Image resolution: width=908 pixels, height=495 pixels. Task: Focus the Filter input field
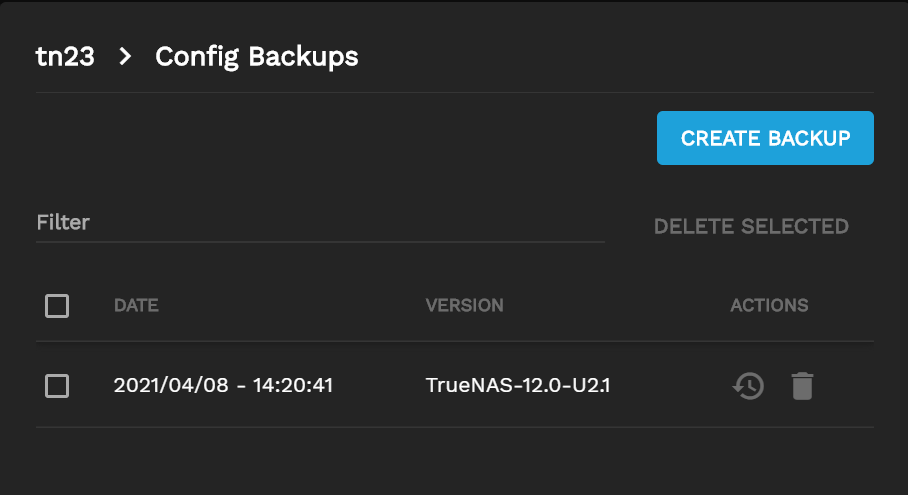(320, 223)
